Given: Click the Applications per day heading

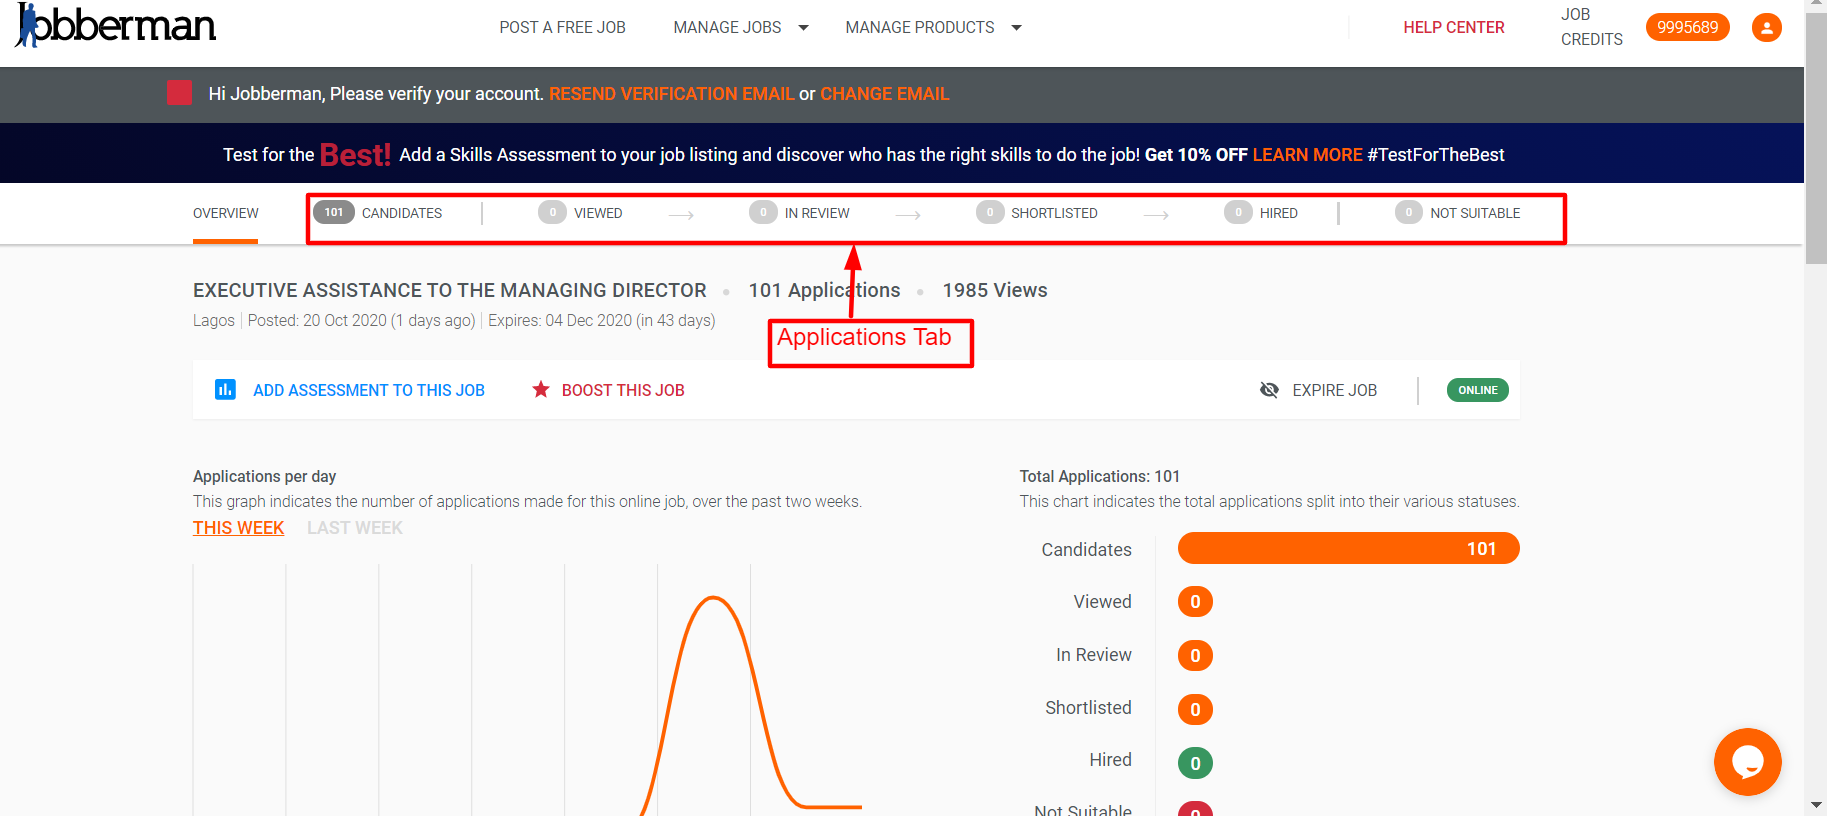Looking at the screenshot, I should [264, 476].
